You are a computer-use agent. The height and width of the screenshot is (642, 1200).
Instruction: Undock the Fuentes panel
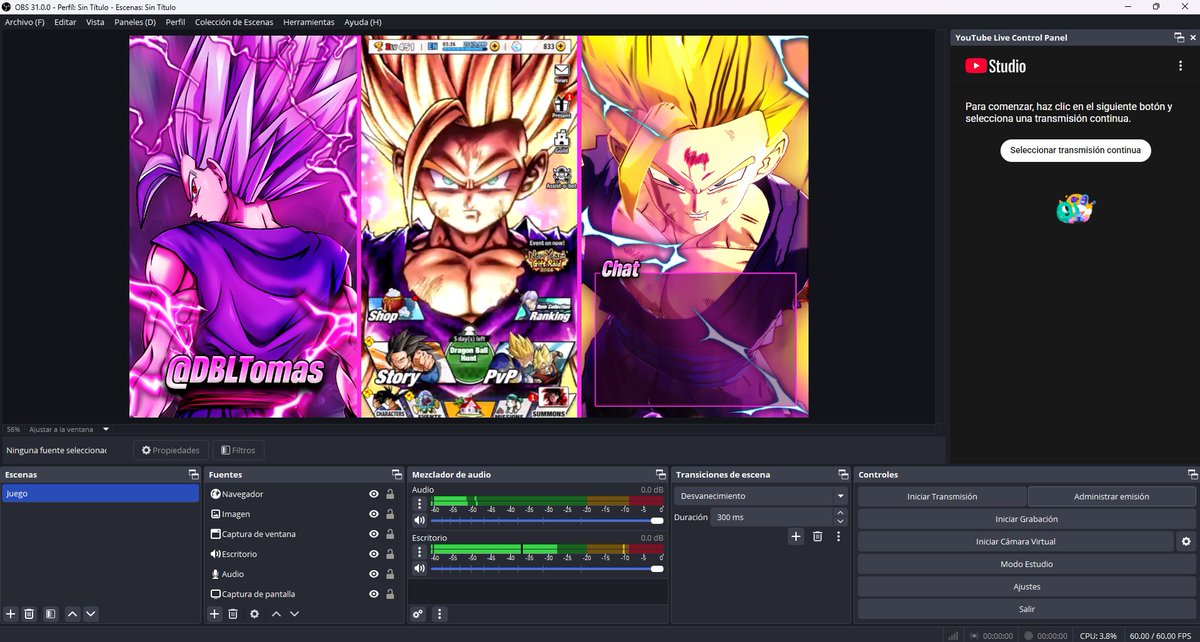click(396, 474)
